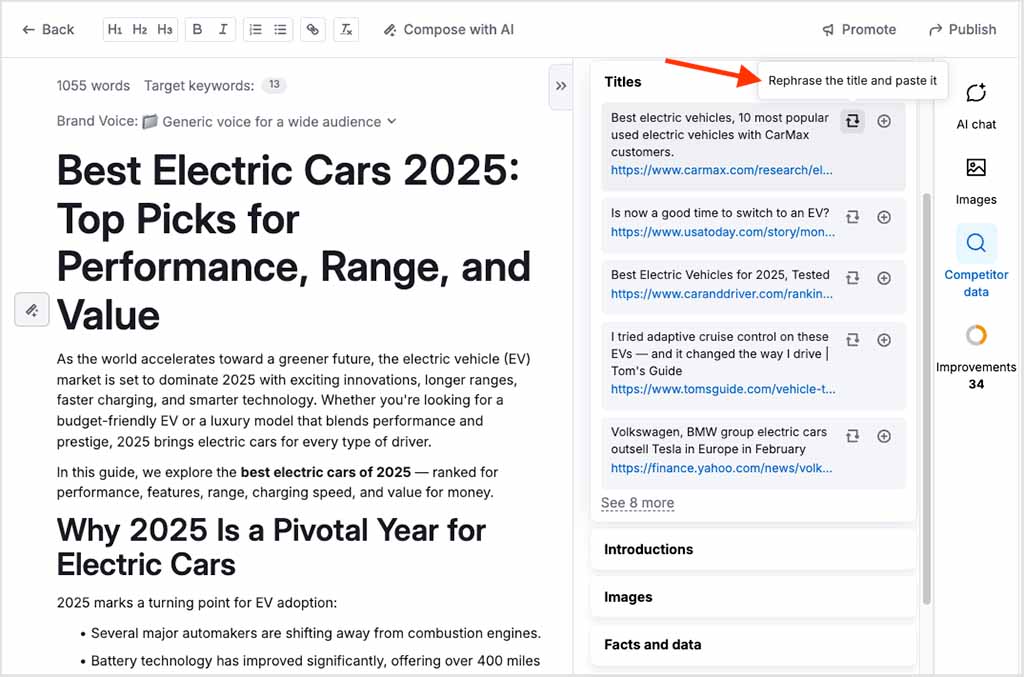Open the carmax.com research link
This screenshot has height=677, width=1024.
tap(722, 170)
